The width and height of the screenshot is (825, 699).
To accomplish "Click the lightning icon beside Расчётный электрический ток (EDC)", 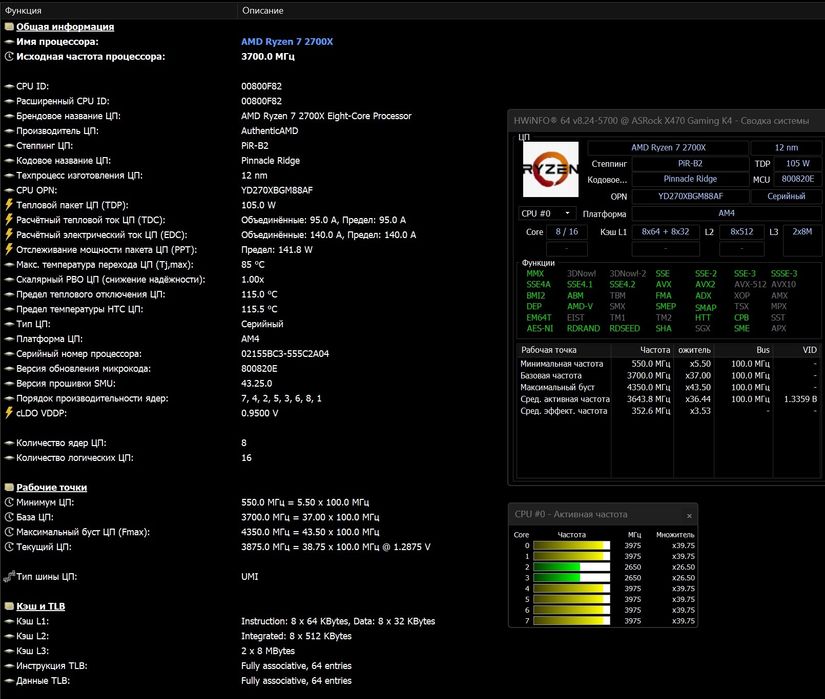I will (9, 234).
